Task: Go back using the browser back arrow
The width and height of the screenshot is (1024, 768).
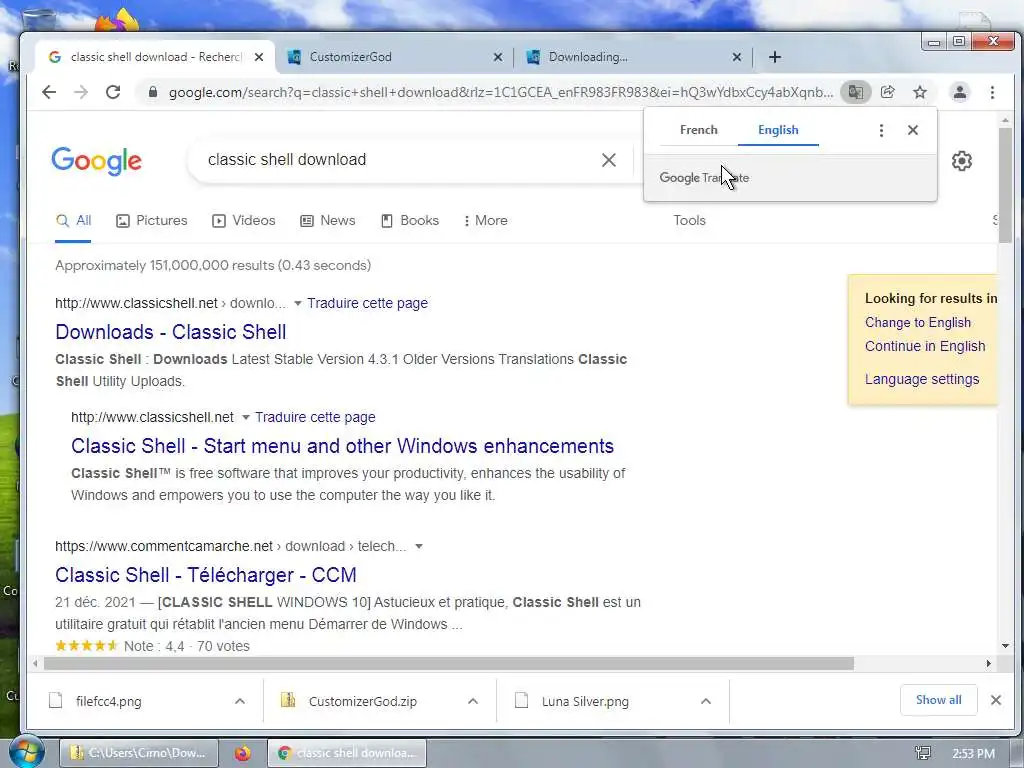Action: click(49, 92)
